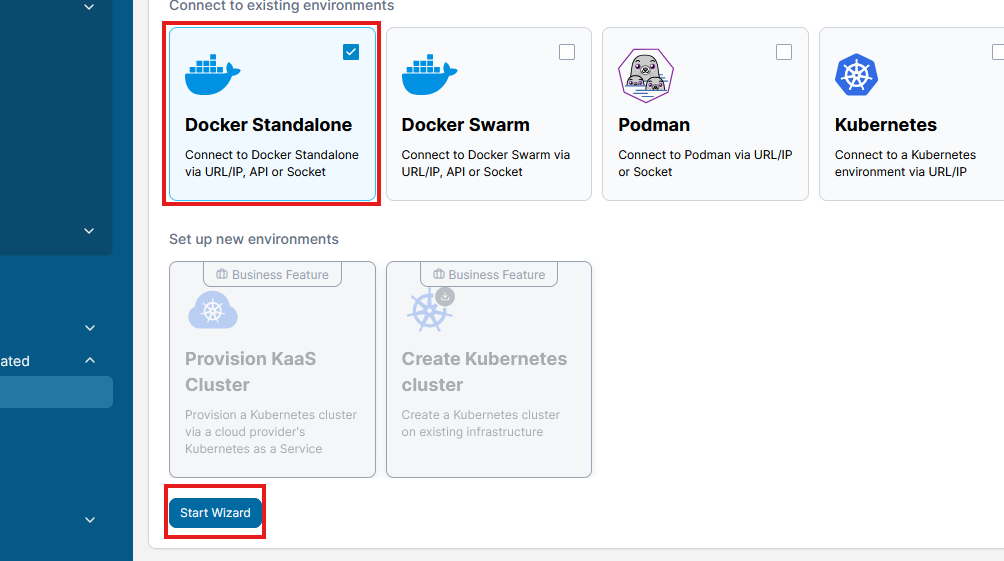
Task: Enable the Podman checkbox
Action: click(x=784, y=52)
